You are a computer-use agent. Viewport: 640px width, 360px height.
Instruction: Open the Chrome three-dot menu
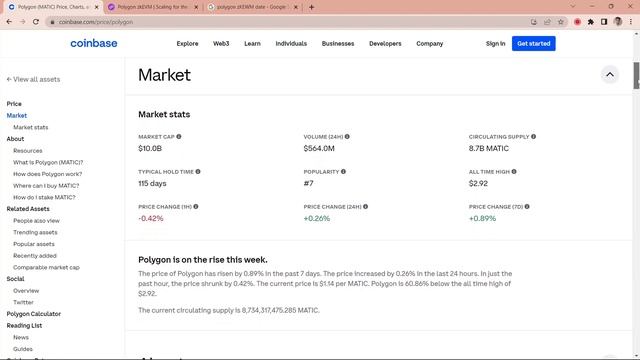tap(631, 22)
